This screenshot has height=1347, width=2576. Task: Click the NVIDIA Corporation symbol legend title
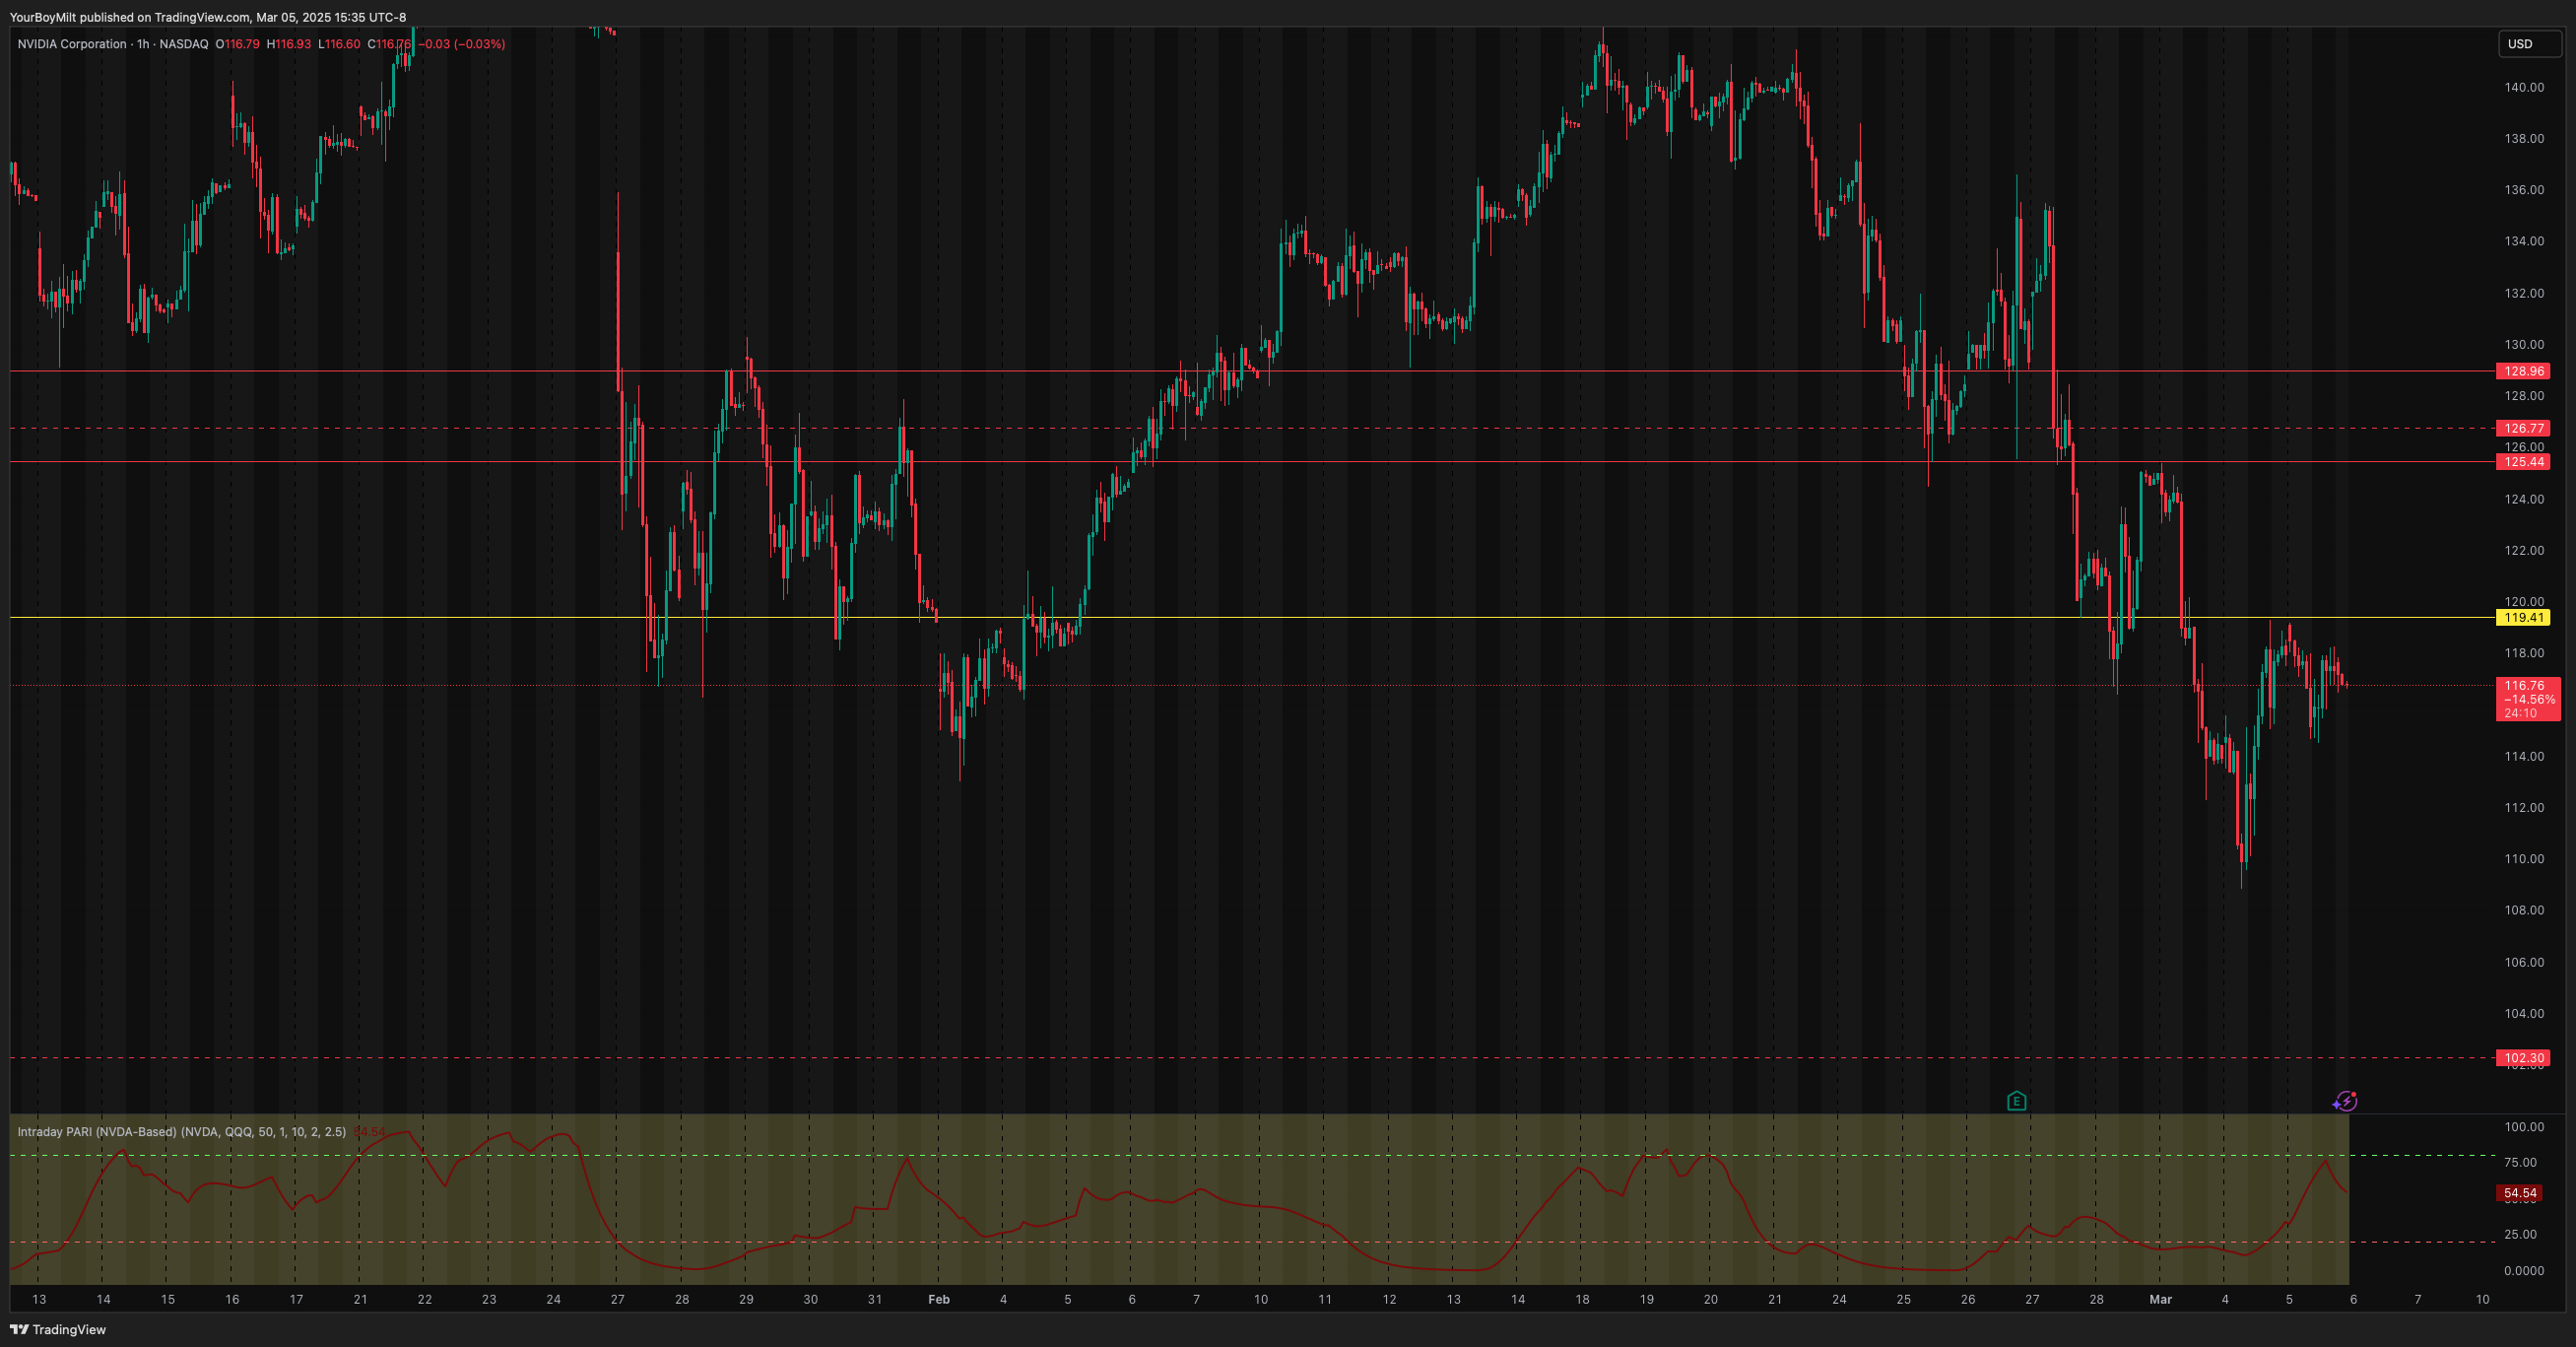click(x=72, y=44)
